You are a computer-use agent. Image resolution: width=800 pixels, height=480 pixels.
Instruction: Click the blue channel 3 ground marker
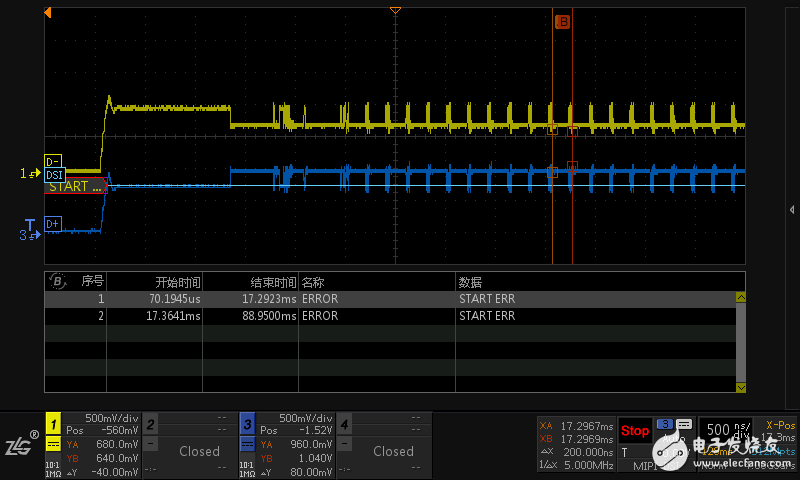pyautogui.click(x=29, y=235)
